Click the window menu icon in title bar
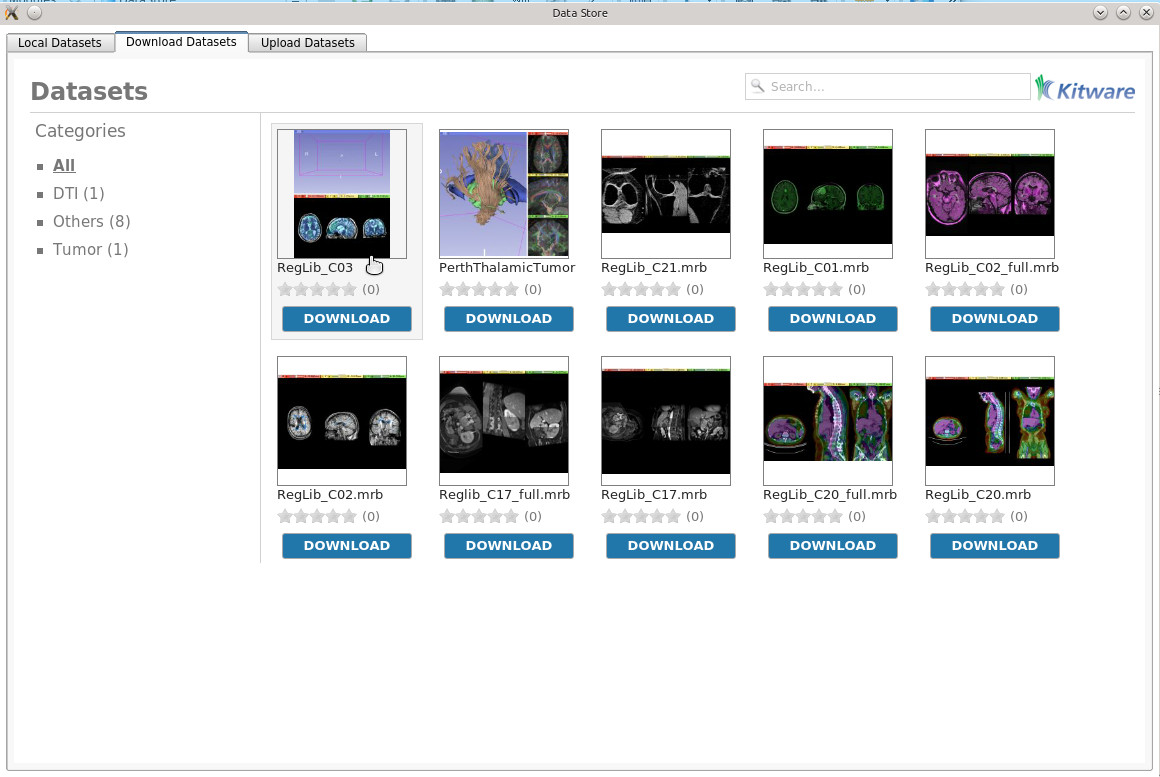 click(12, 13)
